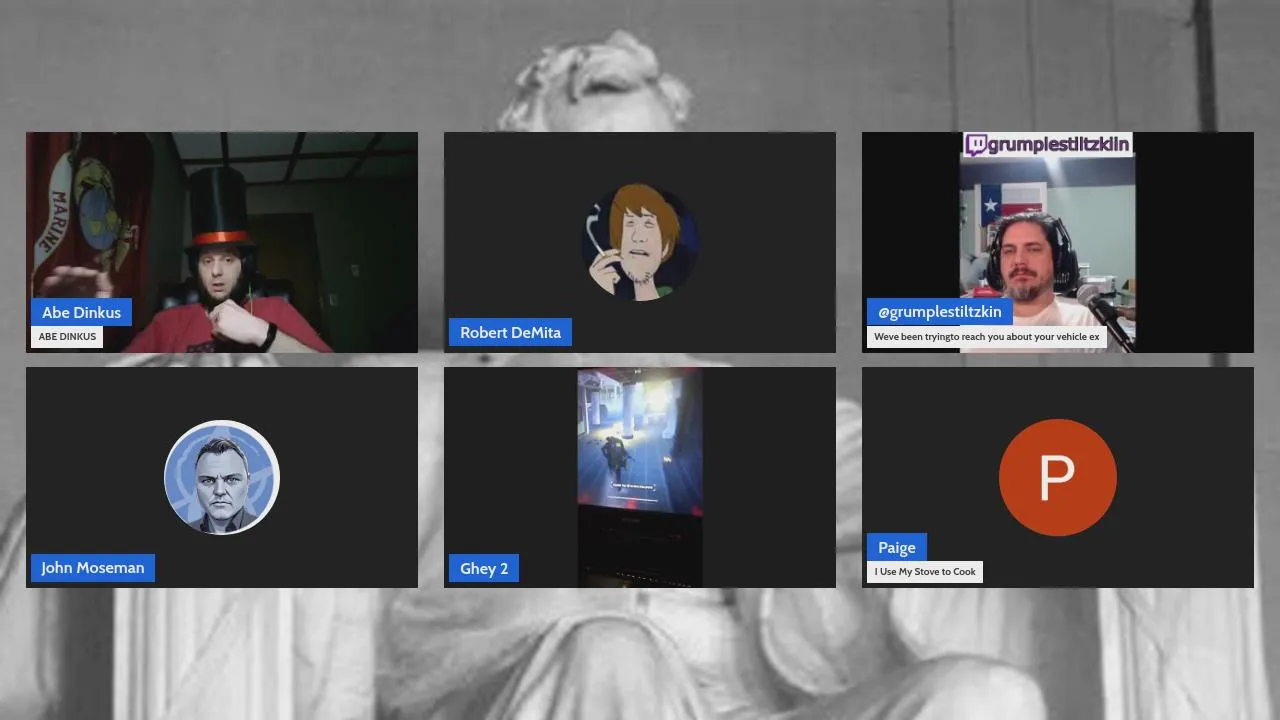Click the 'Ghey 2' name label
Image resolution: width=1280 pixels, height=720 pixels.
[x=484, y=568]
